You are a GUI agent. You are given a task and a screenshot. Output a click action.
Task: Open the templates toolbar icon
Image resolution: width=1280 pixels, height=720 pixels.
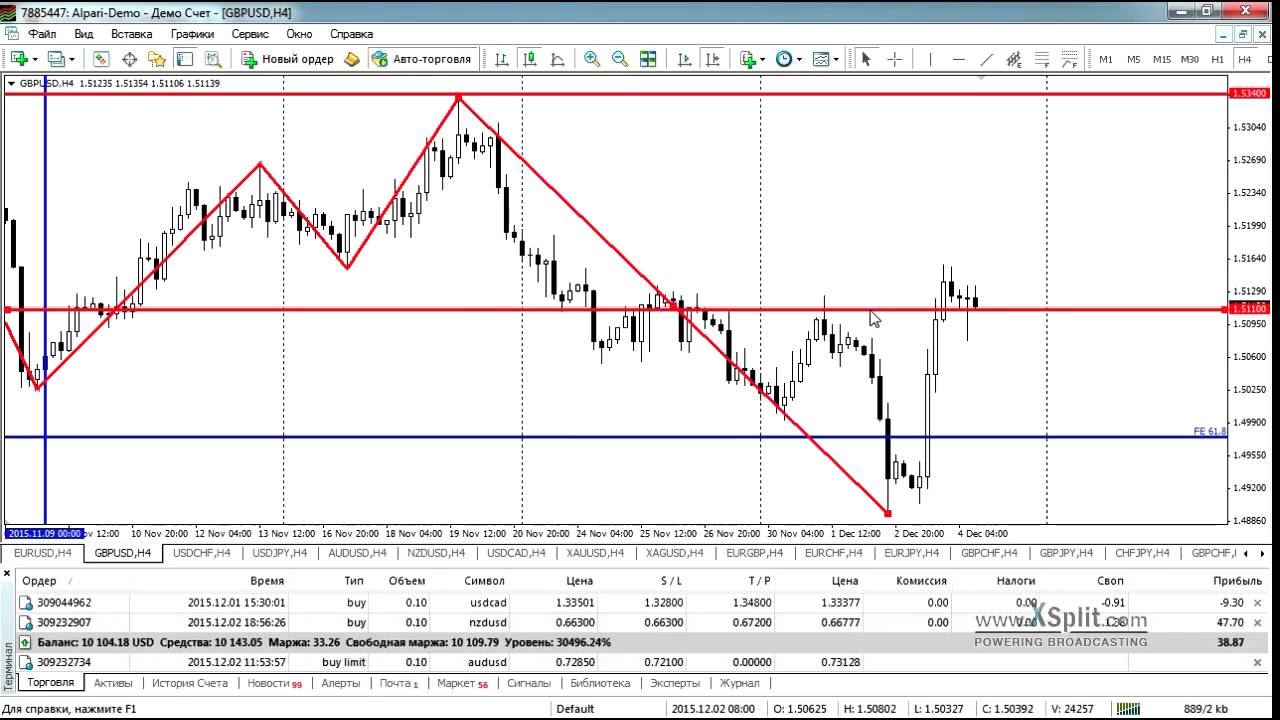821,59
